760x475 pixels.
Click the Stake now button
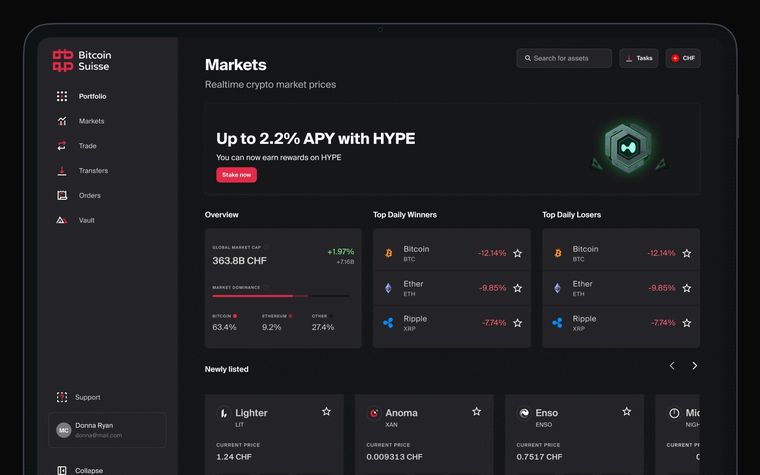point(237,175)
